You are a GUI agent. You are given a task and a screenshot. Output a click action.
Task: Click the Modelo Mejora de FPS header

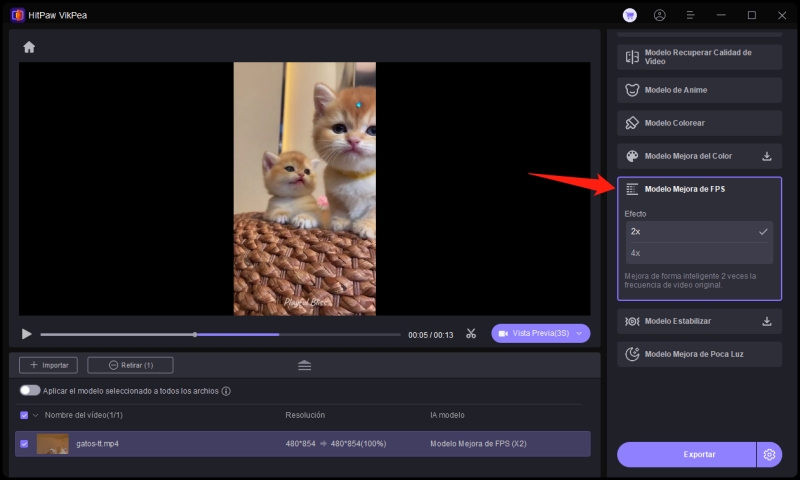[x=699, y=189]
